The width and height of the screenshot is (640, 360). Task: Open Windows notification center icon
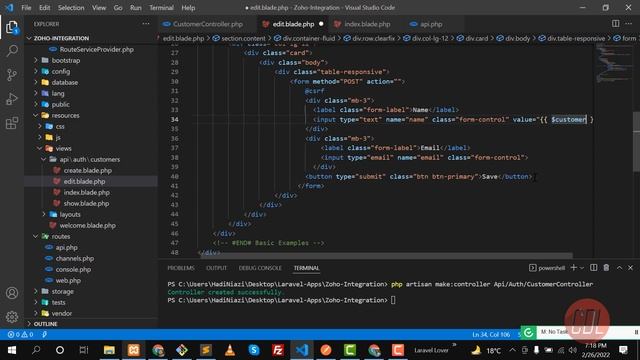click(623, 350)
